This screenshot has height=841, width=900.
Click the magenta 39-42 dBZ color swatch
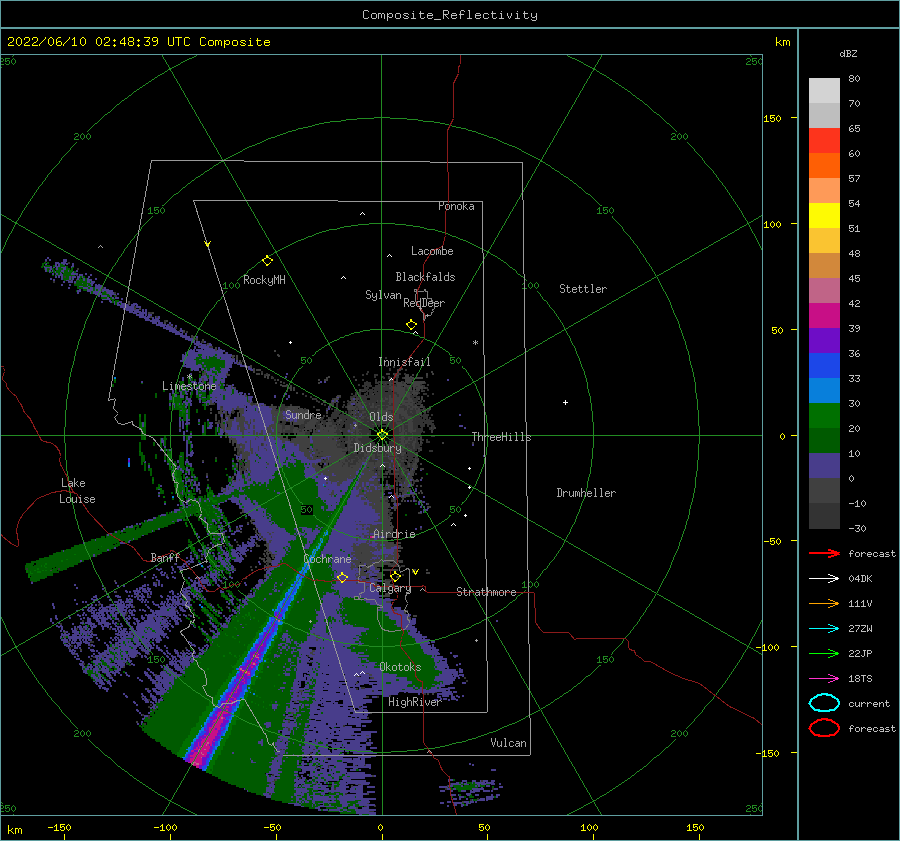pyautogui.click(x=824, y=316)
